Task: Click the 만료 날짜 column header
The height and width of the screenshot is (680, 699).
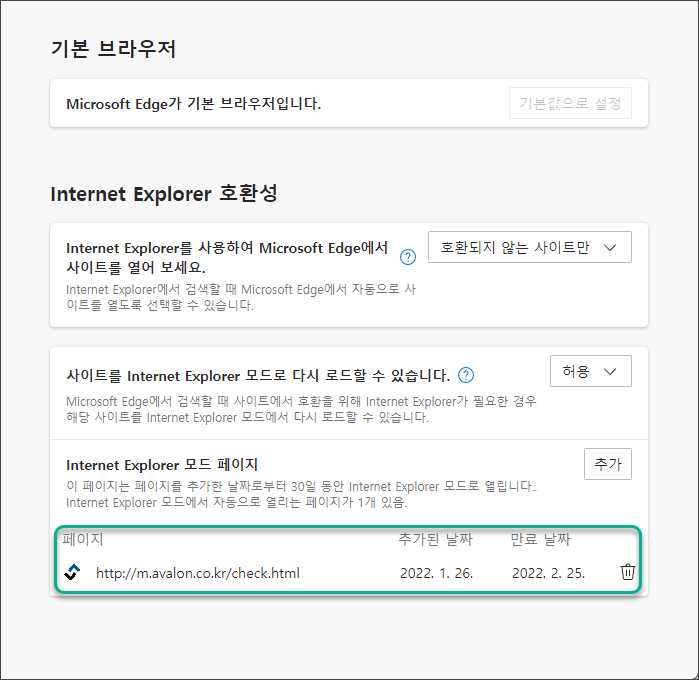Action: [540, 539]
